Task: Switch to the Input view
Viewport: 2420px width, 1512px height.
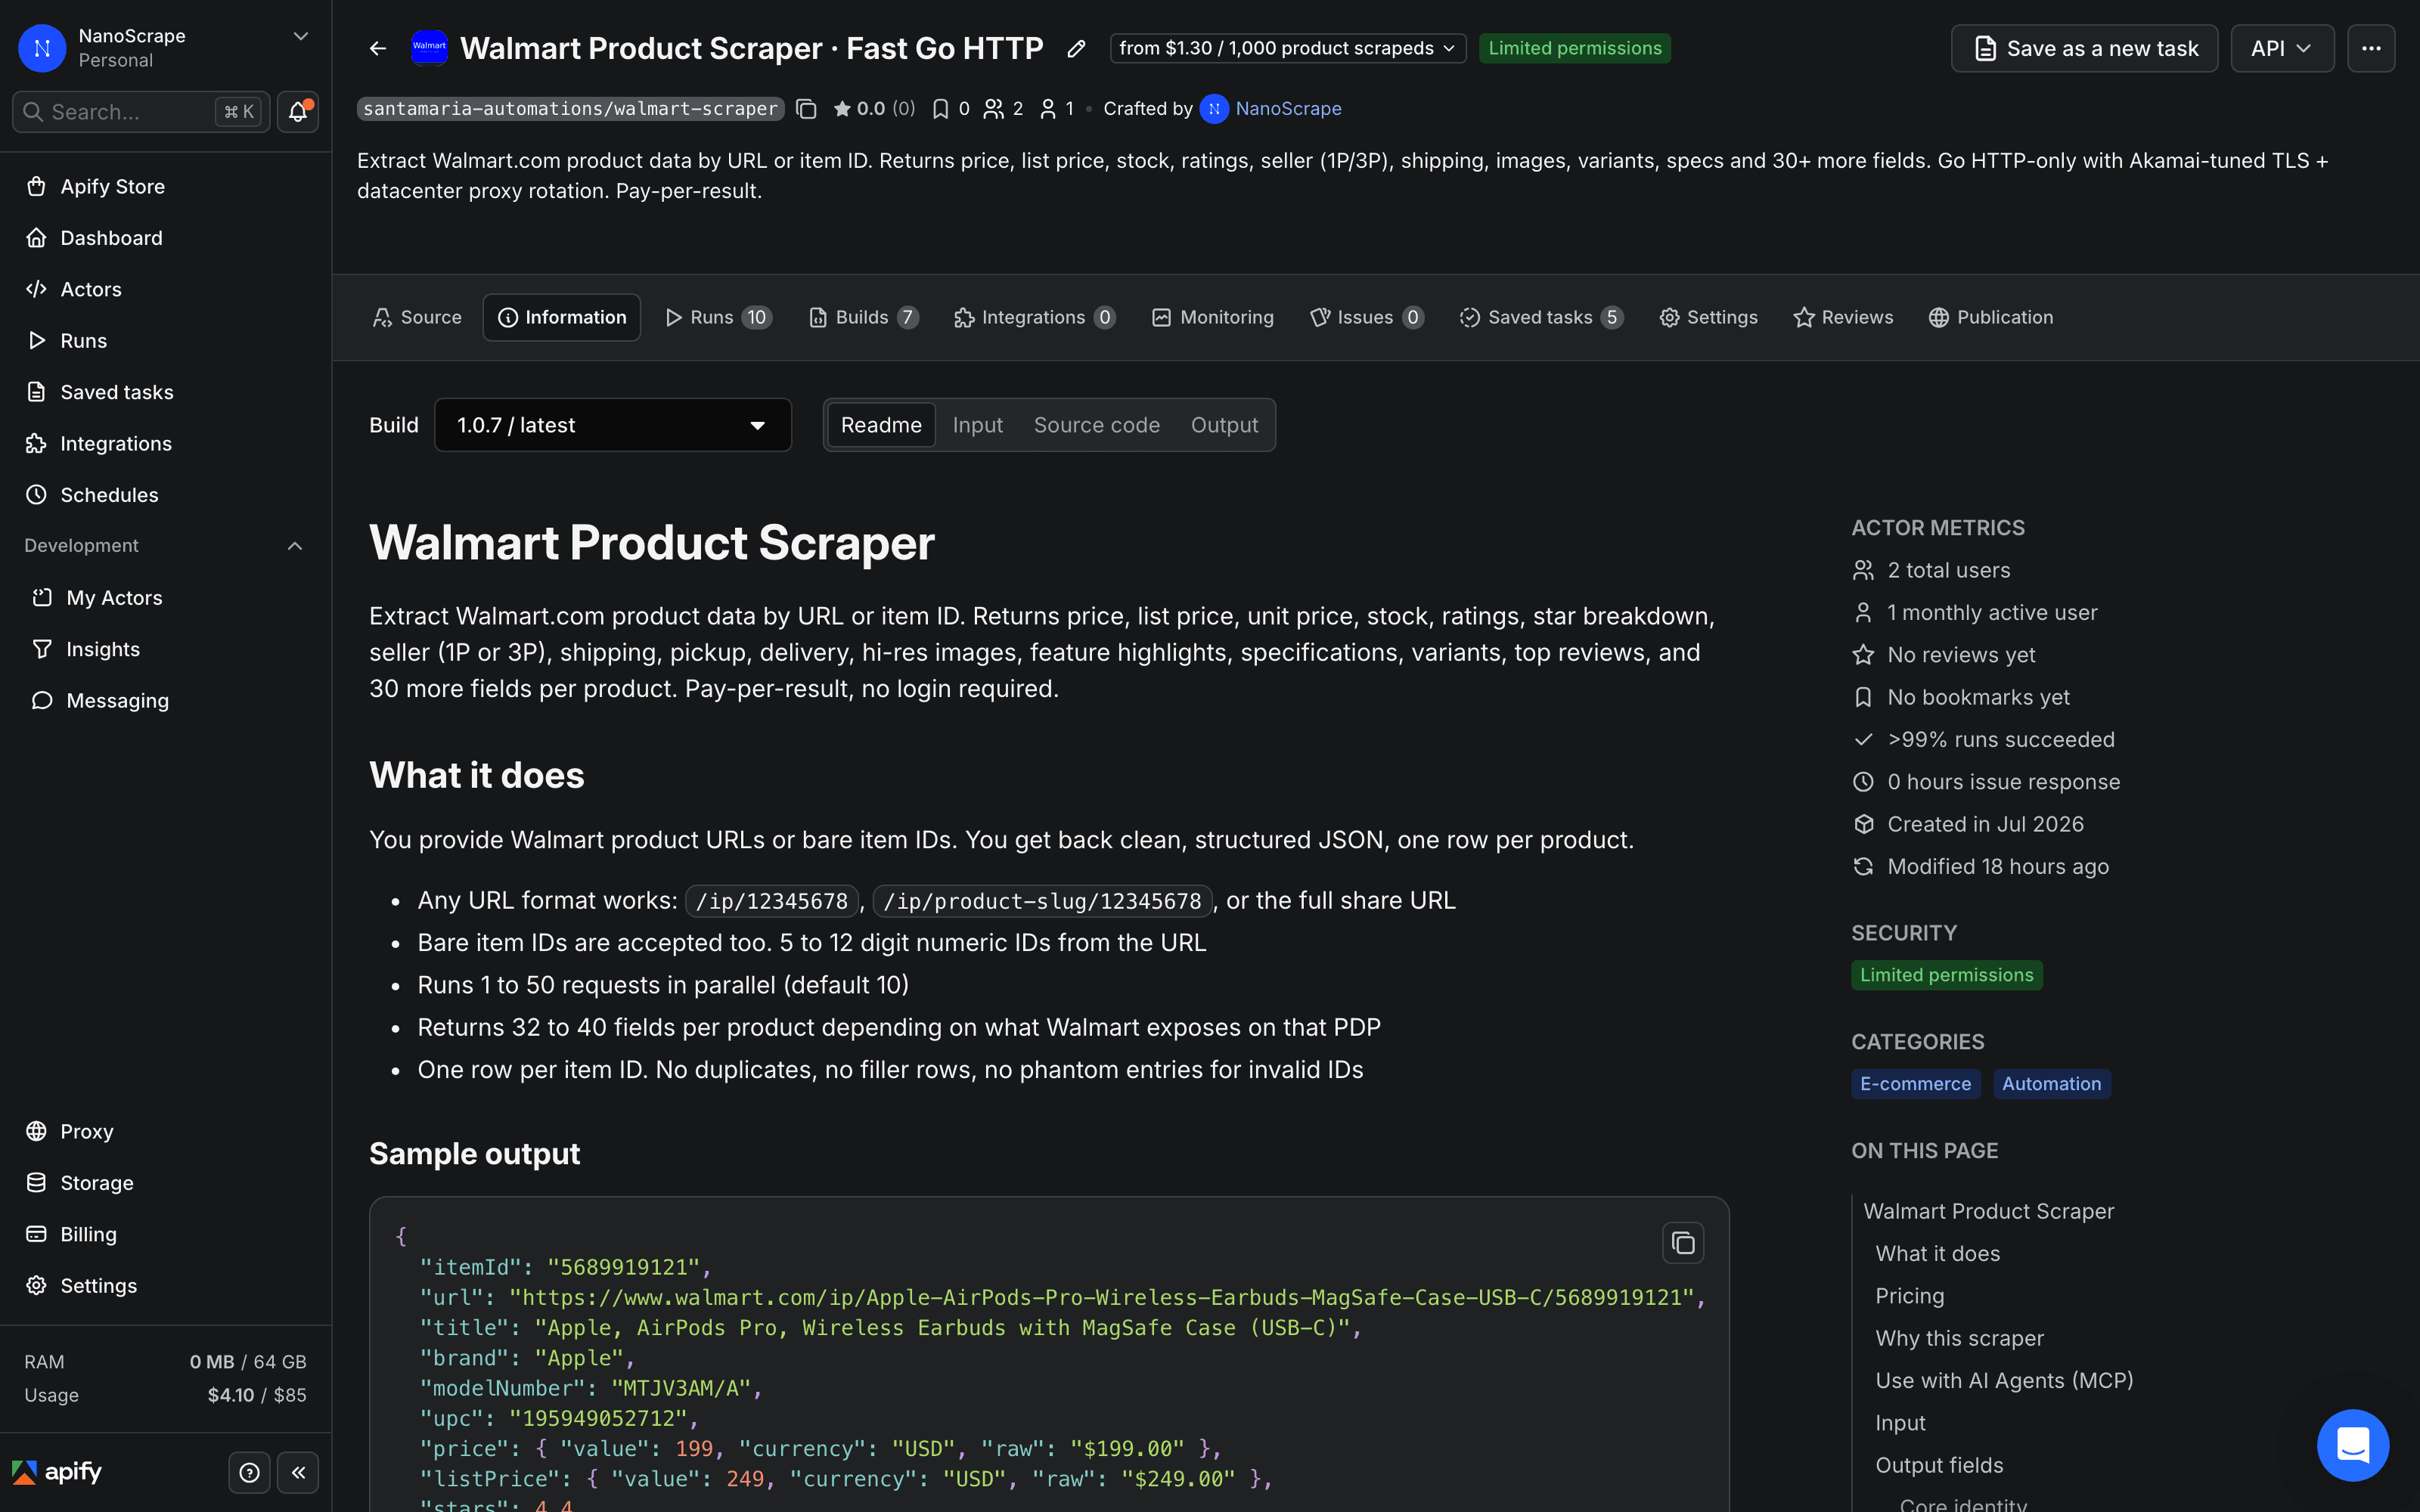Action: (x=977, y=425)
